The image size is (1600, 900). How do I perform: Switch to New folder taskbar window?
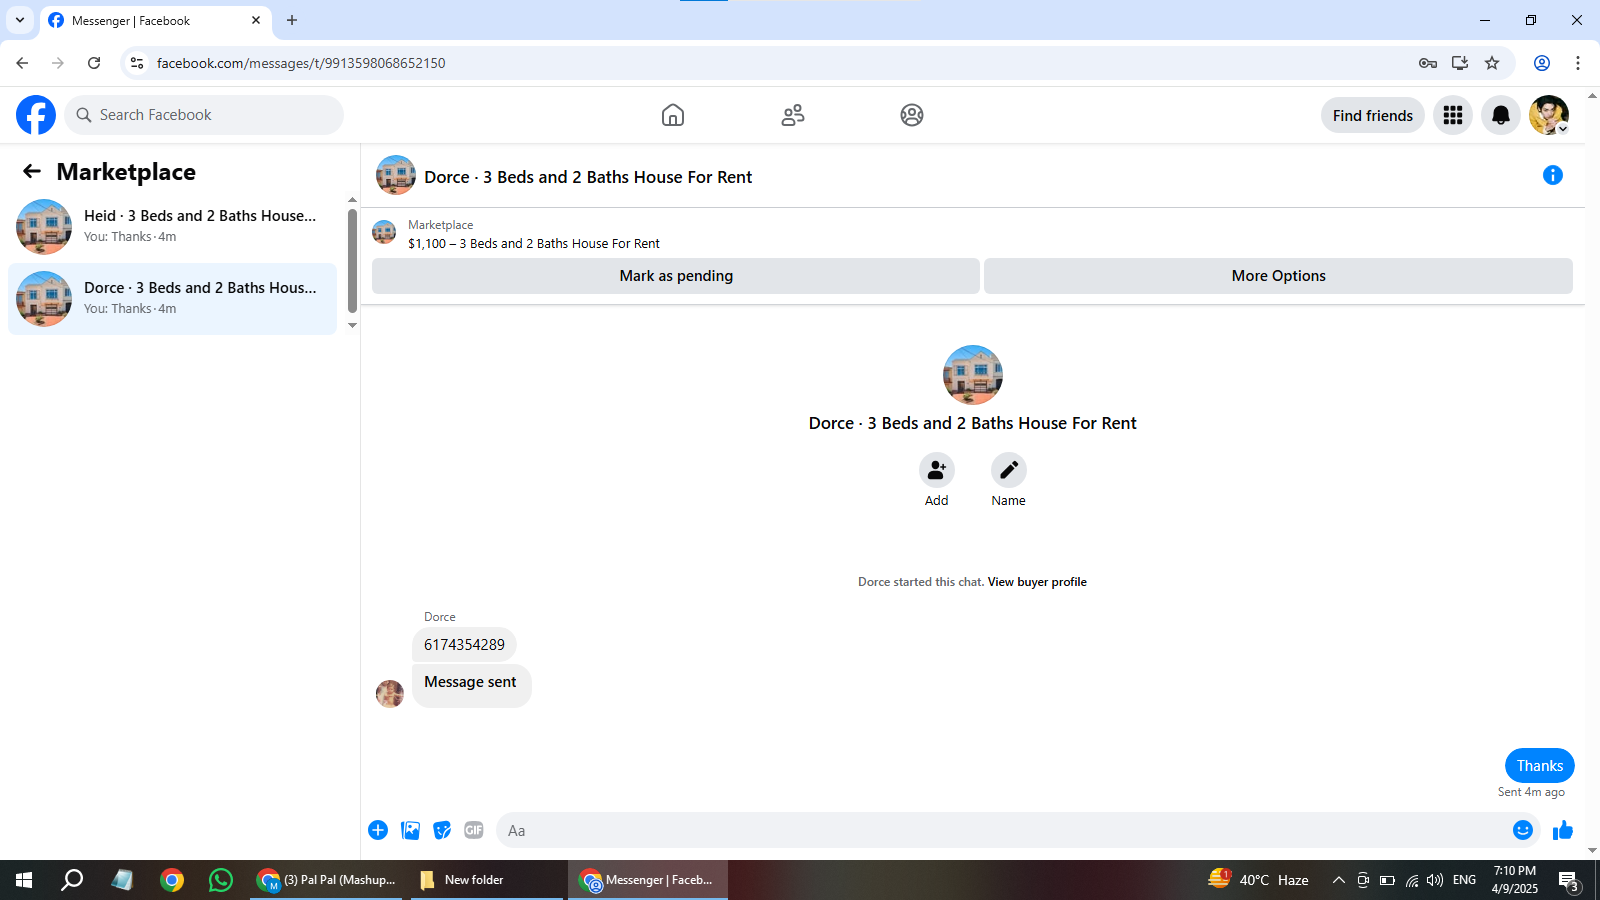coord(488,880)
